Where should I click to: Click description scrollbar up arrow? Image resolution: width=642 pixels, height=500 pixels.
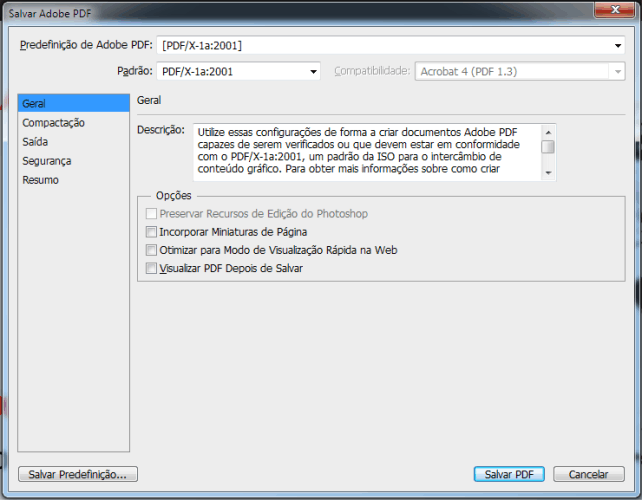tap(548, 132)
